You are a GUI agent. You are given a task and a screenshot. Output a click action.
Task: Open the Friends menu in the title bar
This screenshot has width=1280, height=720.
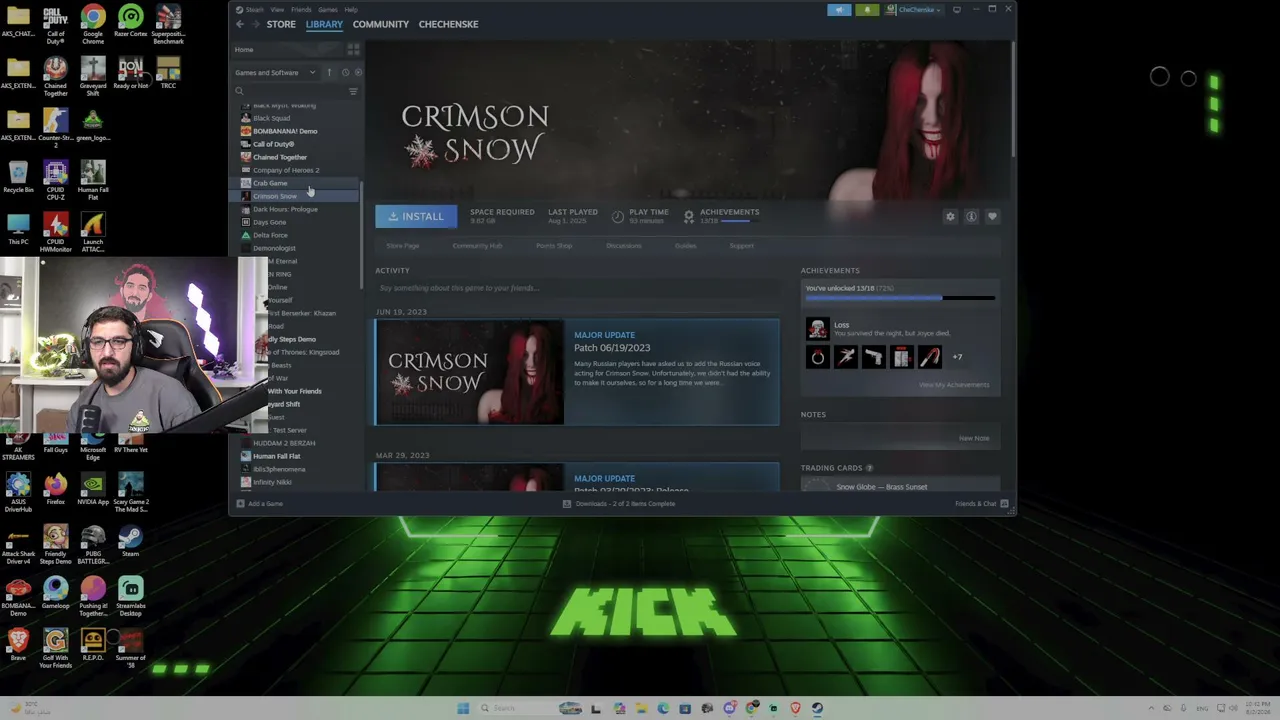[301, 10]
